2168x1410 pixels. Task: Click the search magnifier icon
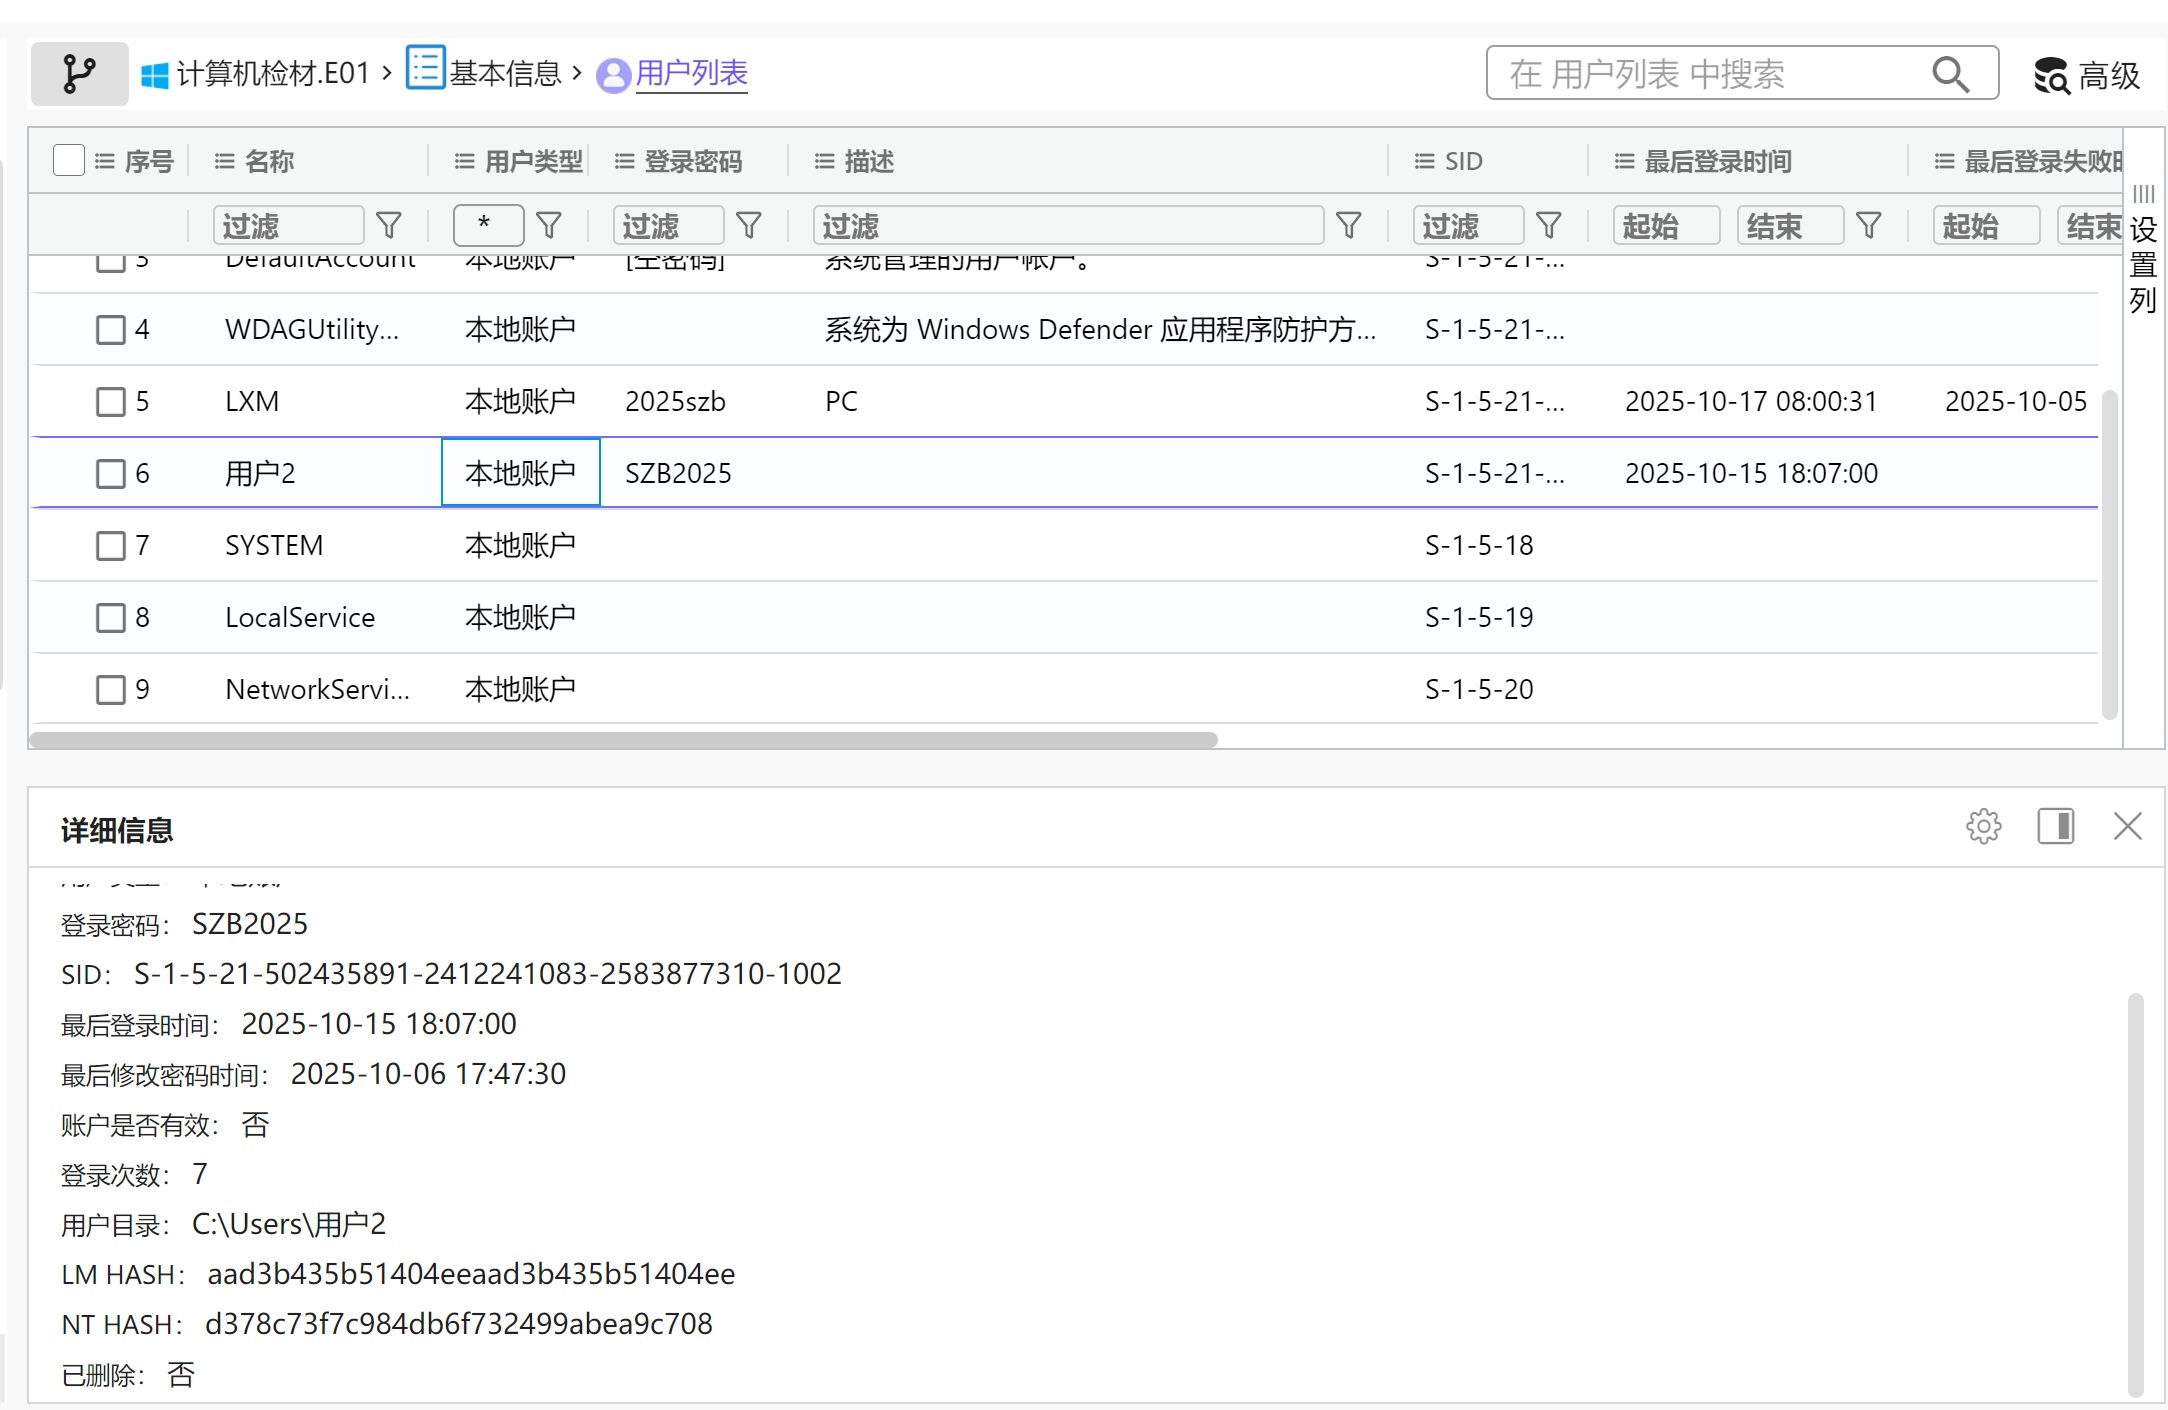click(x=1949, y=74)
